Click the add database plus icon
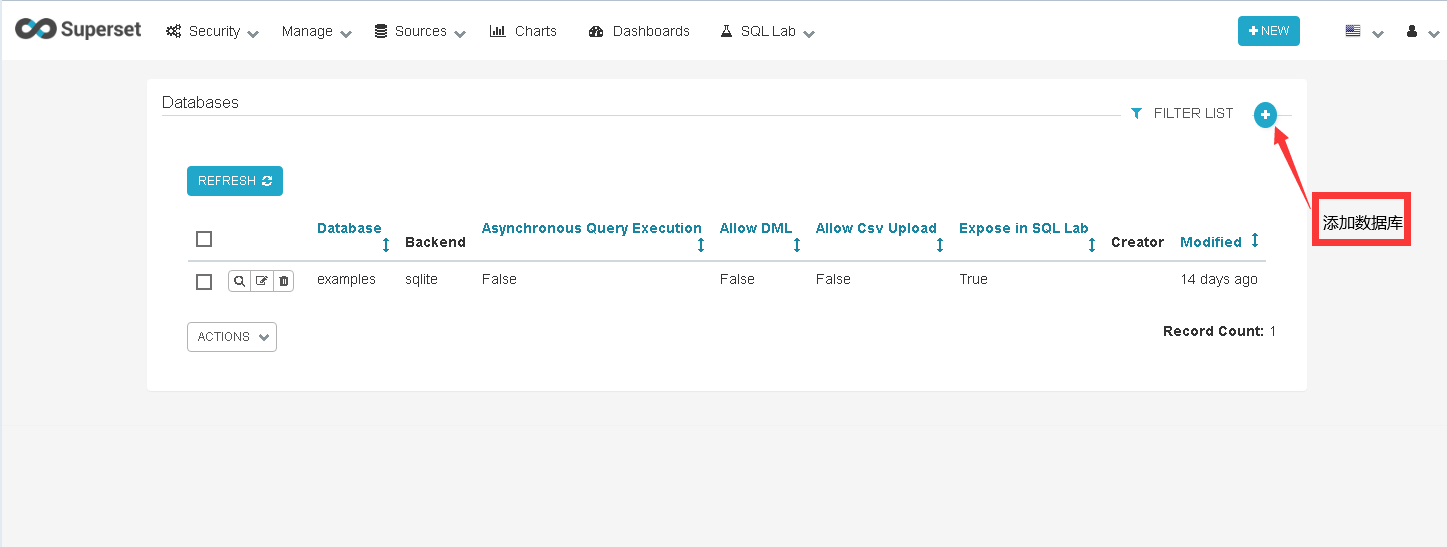 click(x=1265, y=115)
